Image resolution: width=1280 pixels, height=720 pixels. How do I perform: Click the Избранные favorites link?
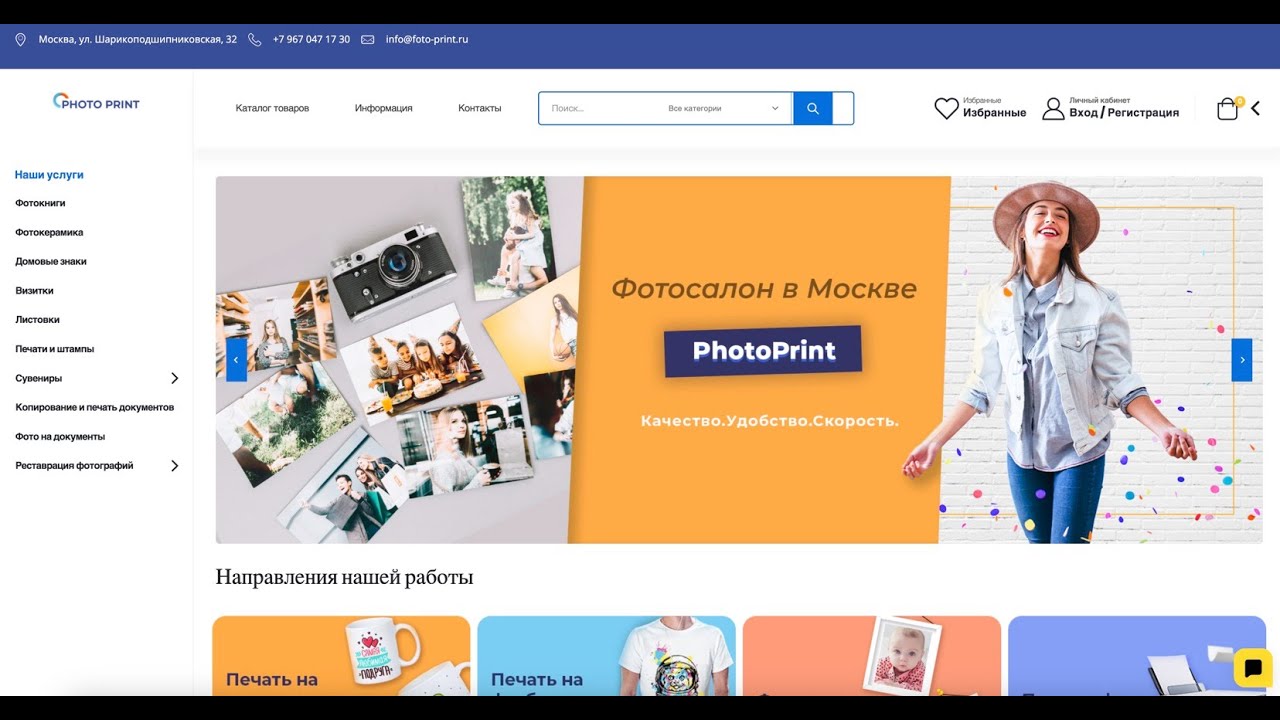(994, 113)
